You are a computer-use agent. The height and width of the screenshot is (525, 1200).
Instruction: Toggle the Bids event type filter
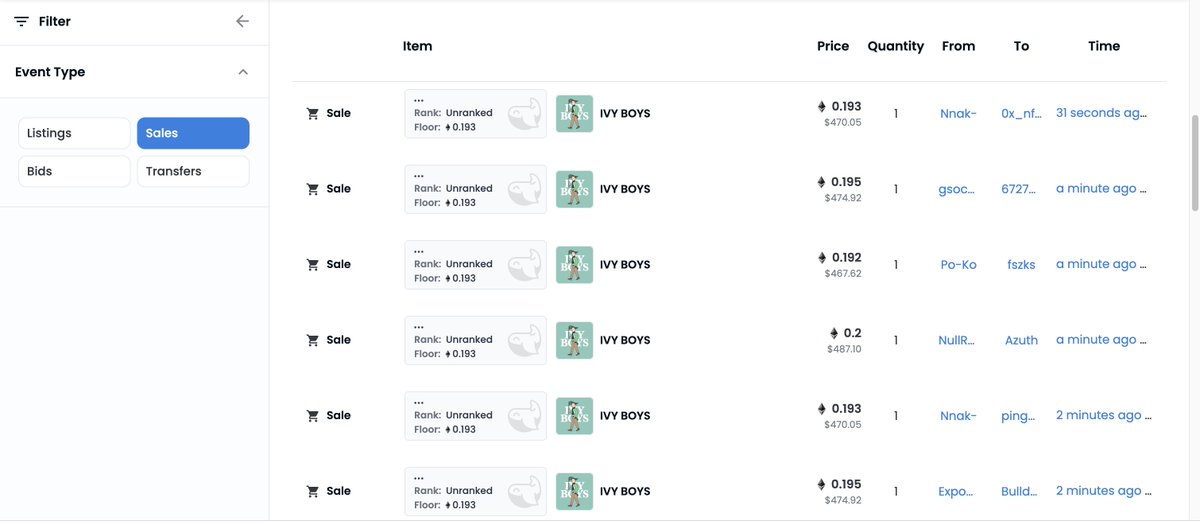[x=74, y=171]
